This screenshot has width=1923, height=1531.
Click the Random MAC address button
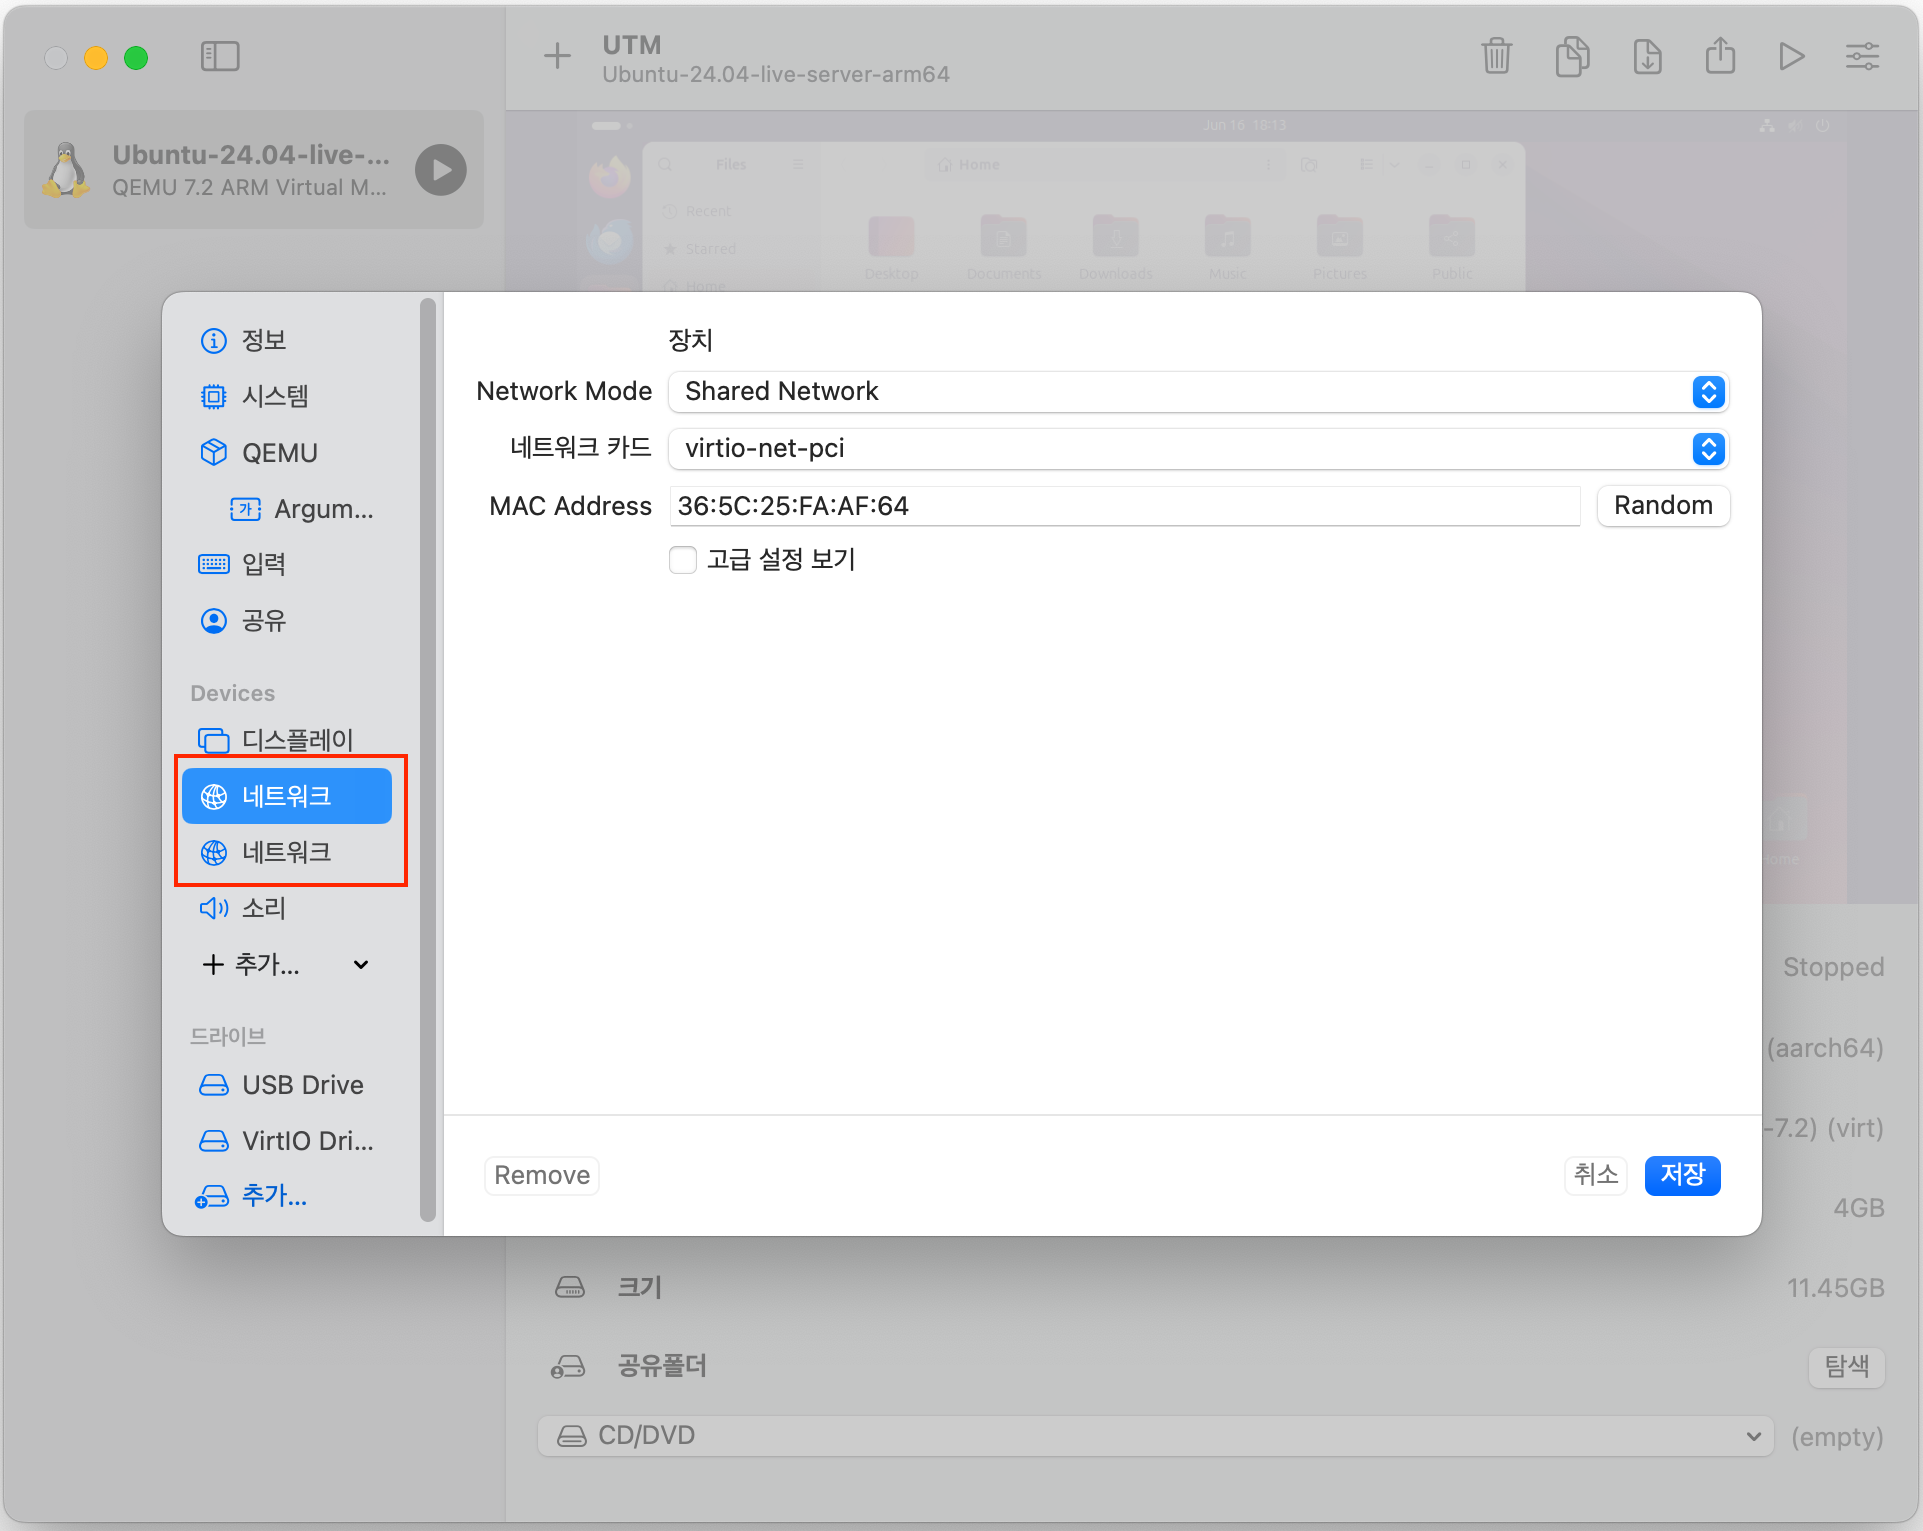(1662, 506)
